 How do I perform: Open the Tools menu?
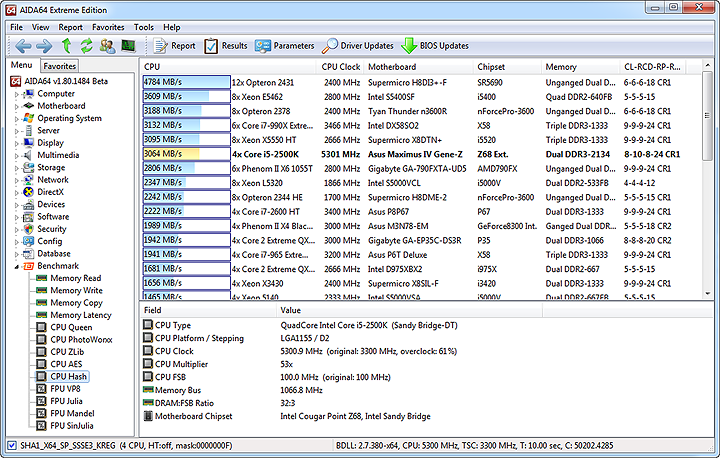[144, 27]
